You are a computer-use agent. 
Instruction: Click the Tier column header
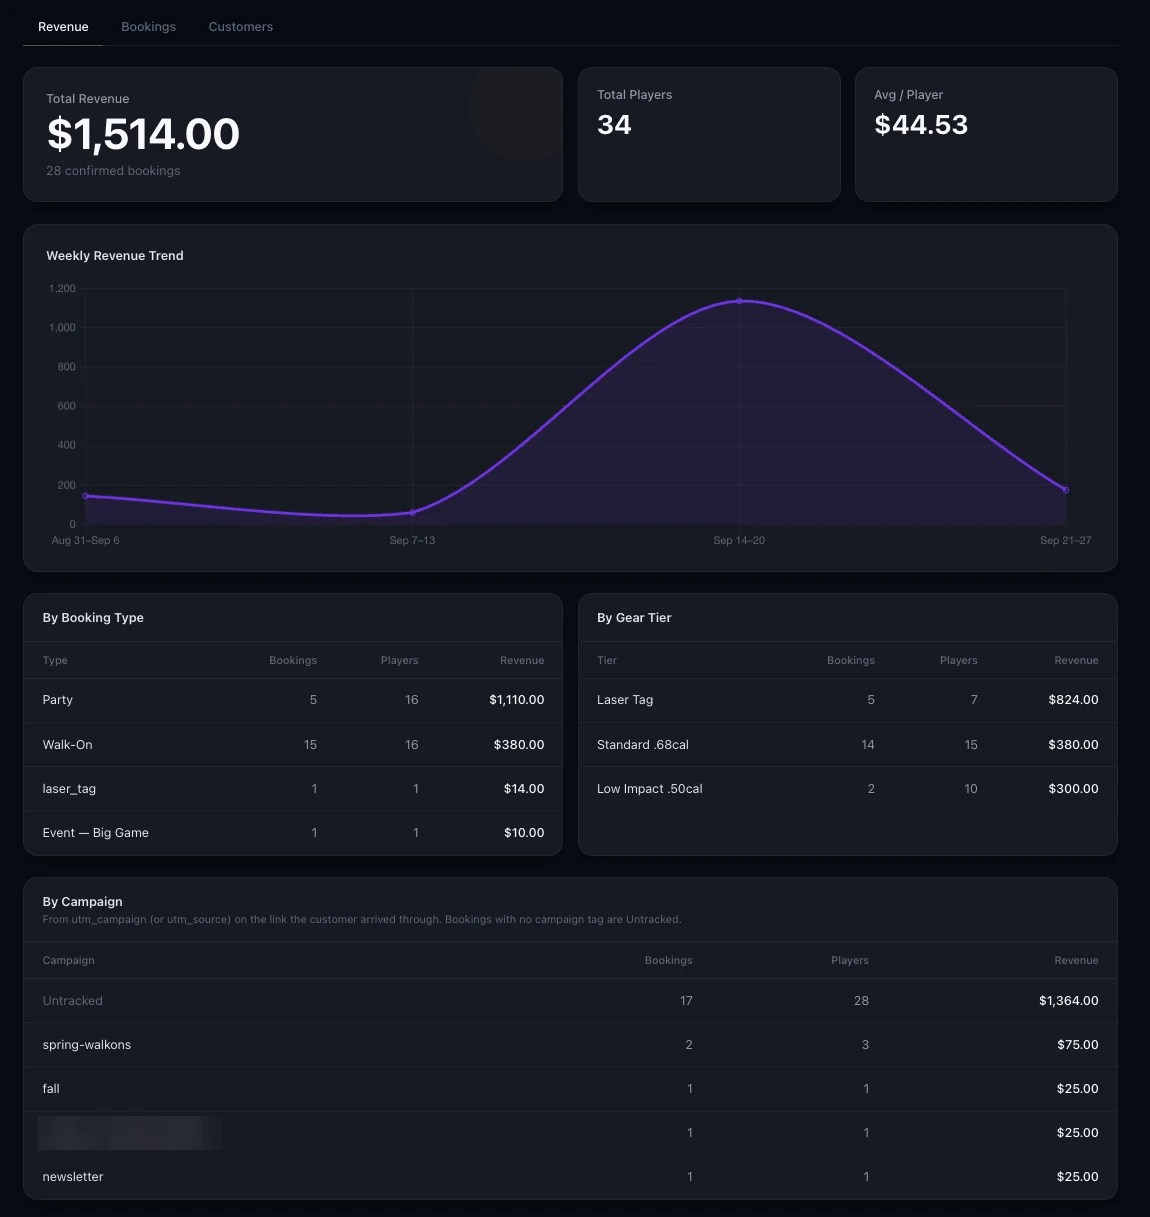[607, 661]
